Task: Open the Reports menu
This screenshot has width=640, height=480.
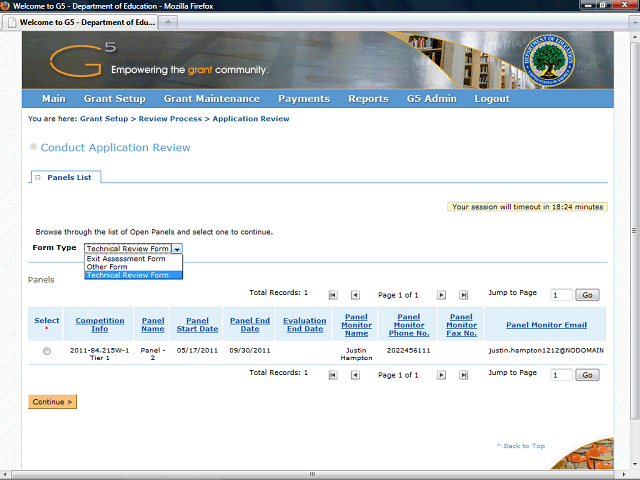Action: click(368, 99)
